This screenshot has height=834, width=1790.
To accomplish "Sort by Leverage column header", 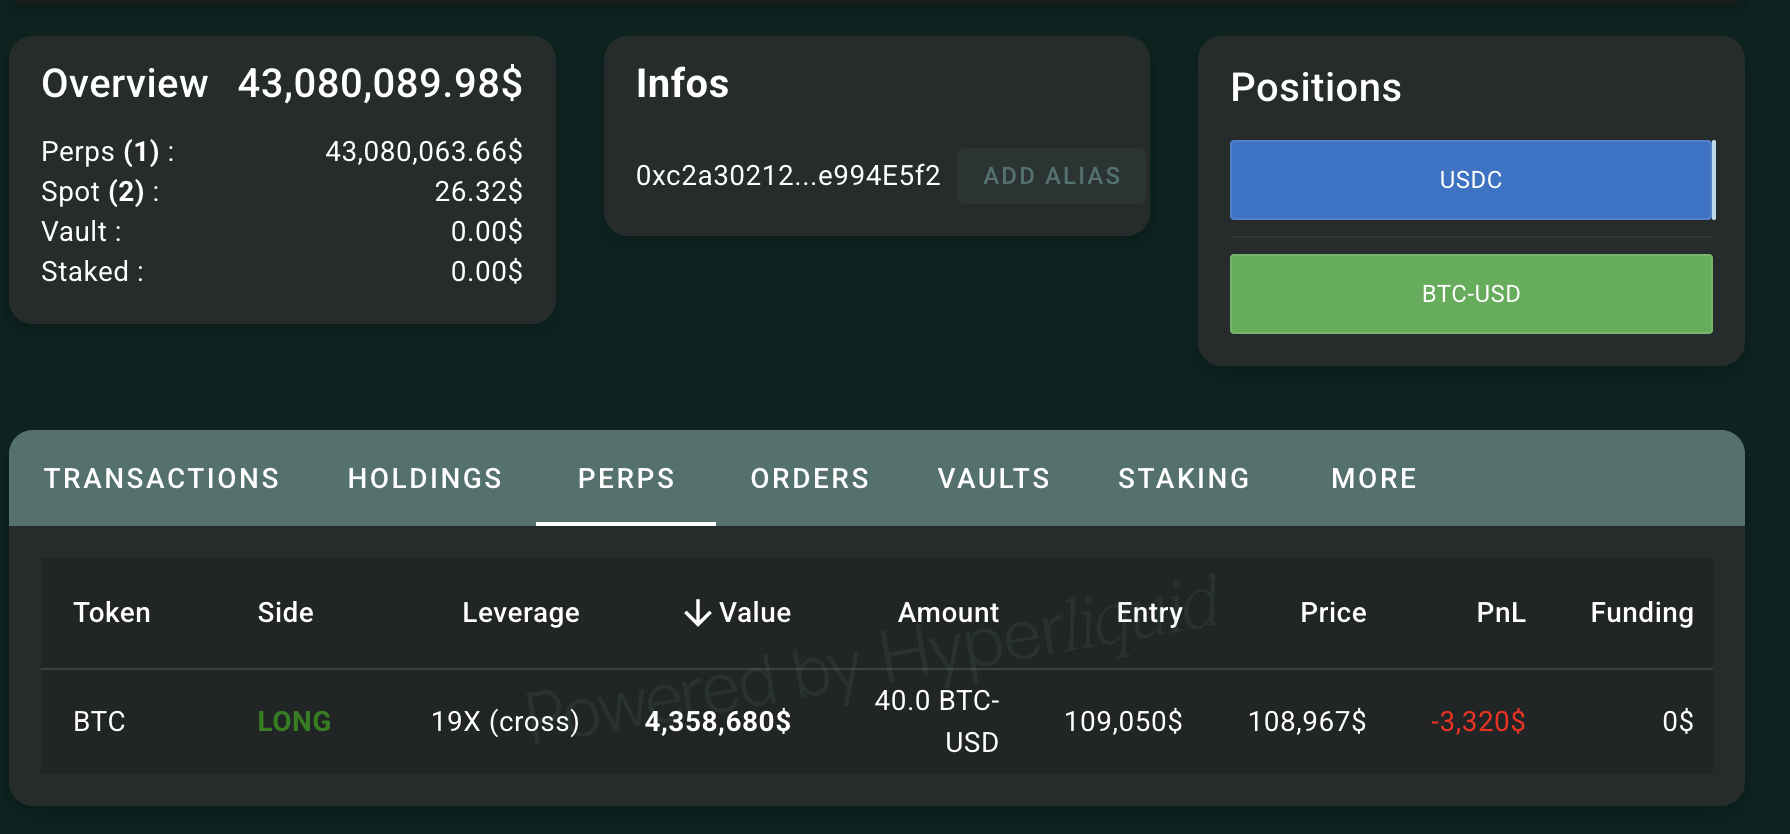I will point(520,612).
